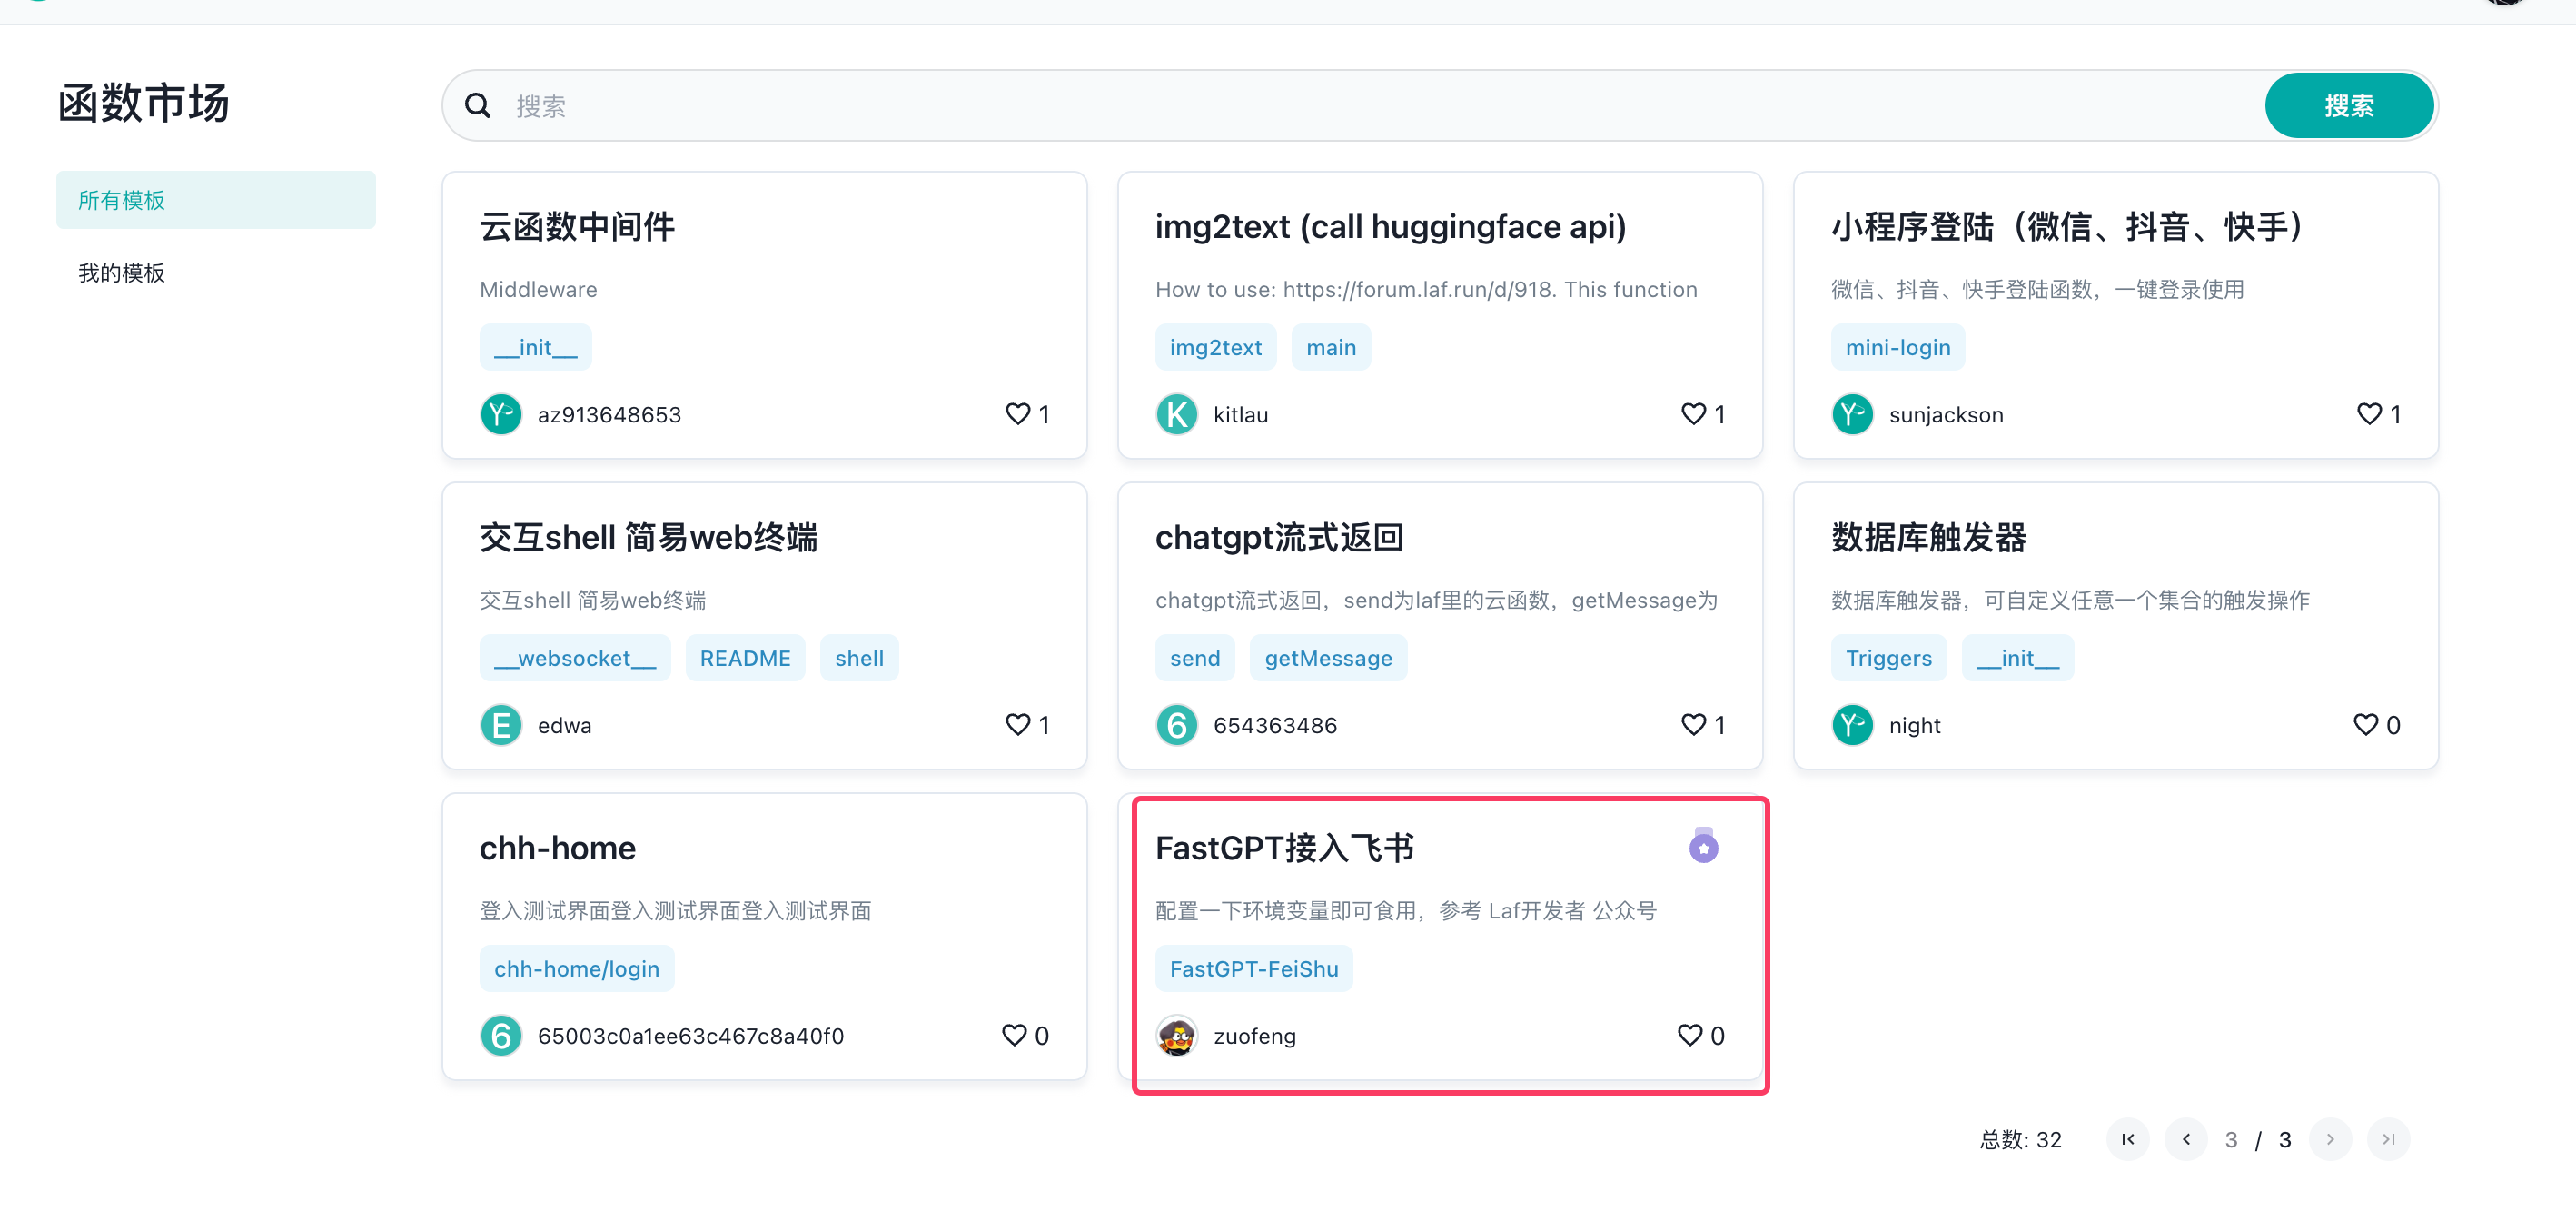Screen dimensions: 2576x1221
Task: Open the chatgpt流式返回 template title
Action: click(x=1279, y=538)
